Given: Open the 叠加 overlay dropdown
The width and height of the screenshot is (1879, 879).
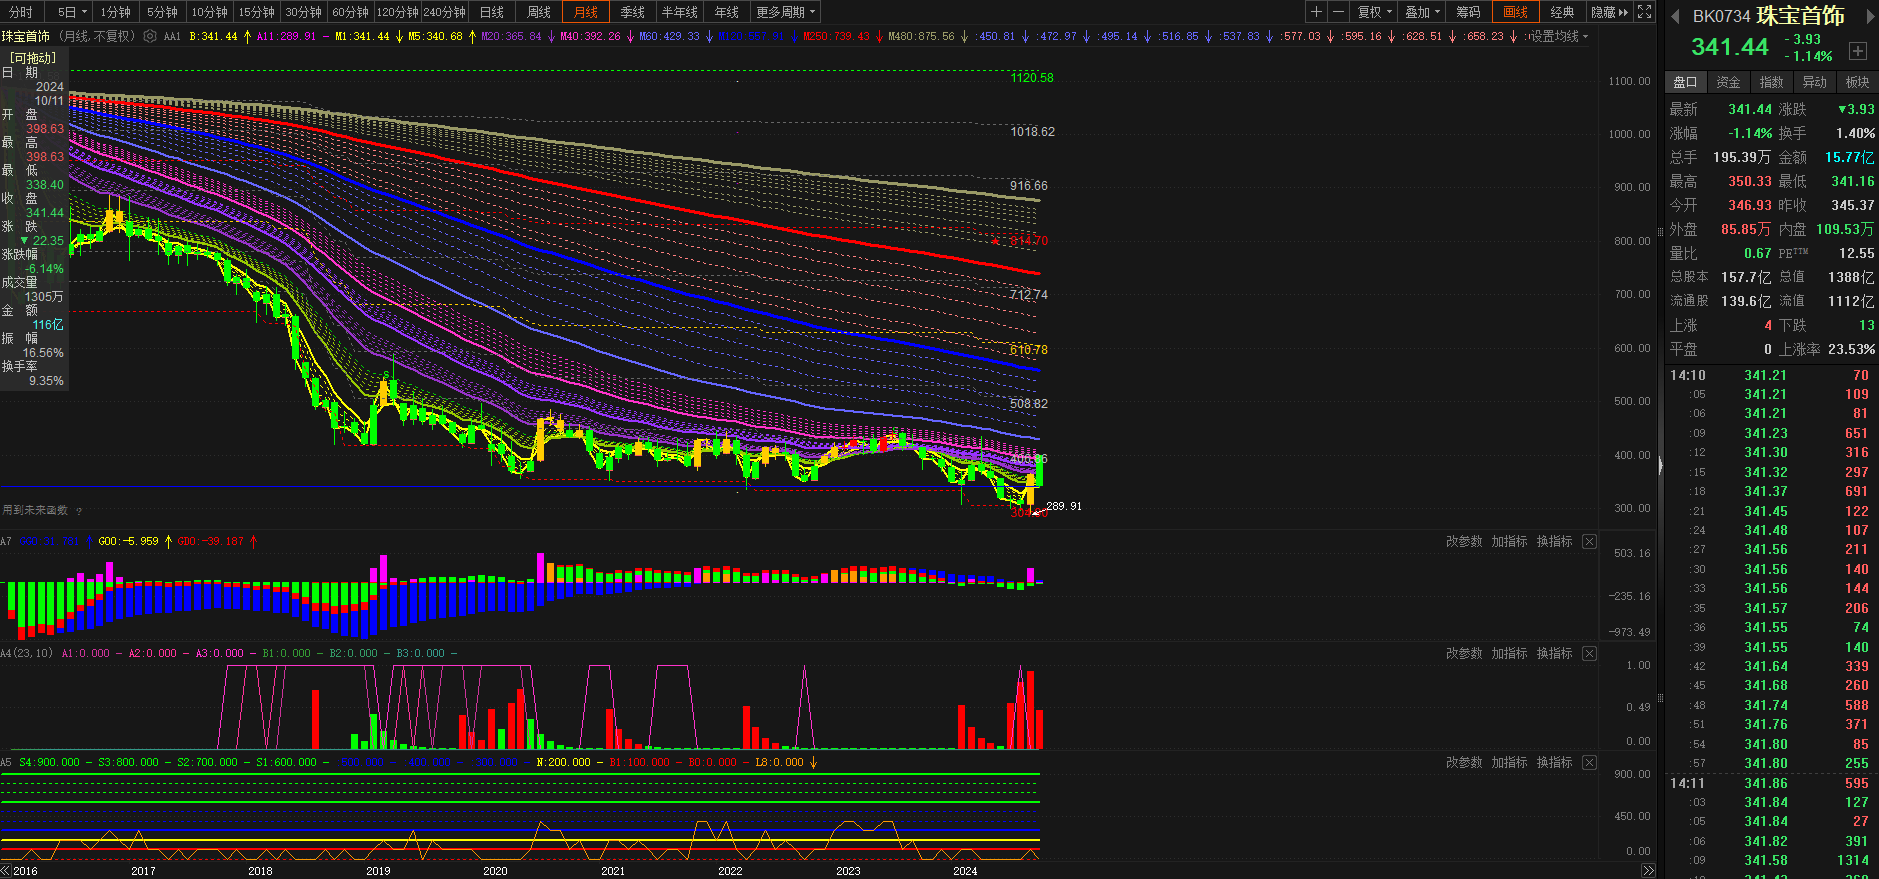Looking at the screenshot, I should coord(1422,12).
